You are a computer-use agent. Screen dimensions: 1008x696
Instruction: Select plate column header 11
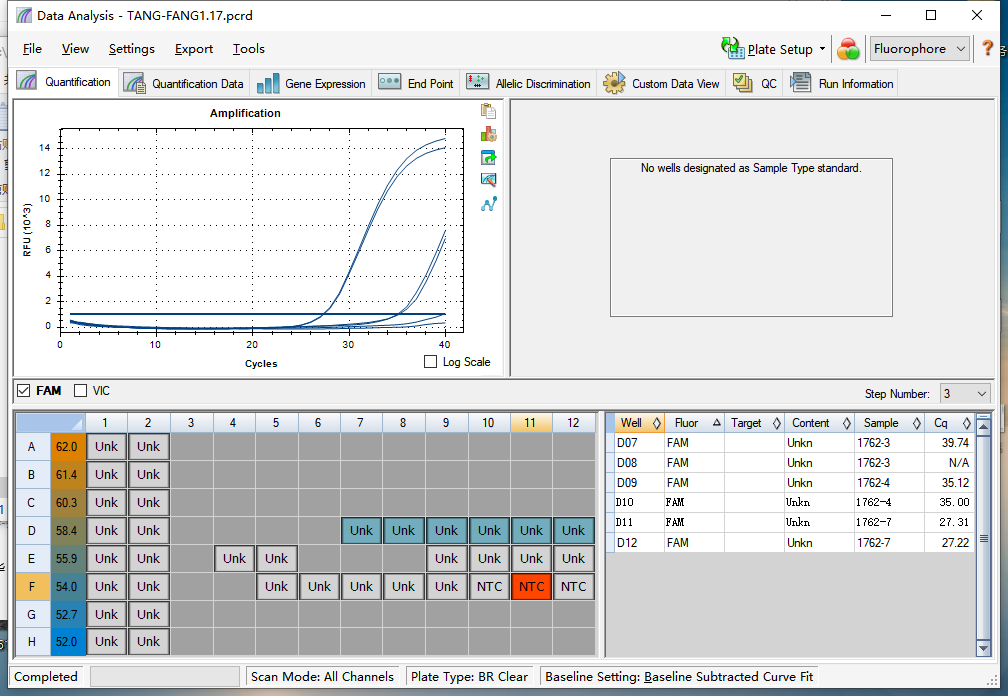(531, 423)
